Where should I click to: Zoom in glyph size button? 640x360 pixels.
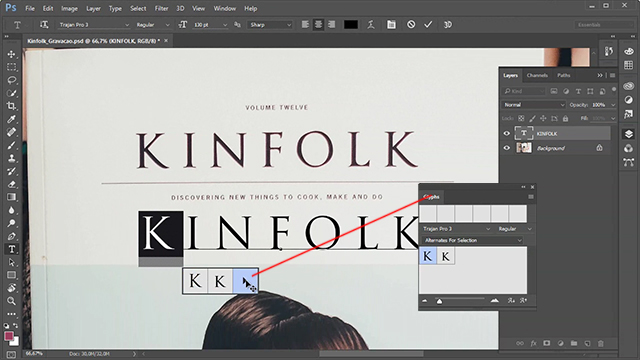(495, 301)
